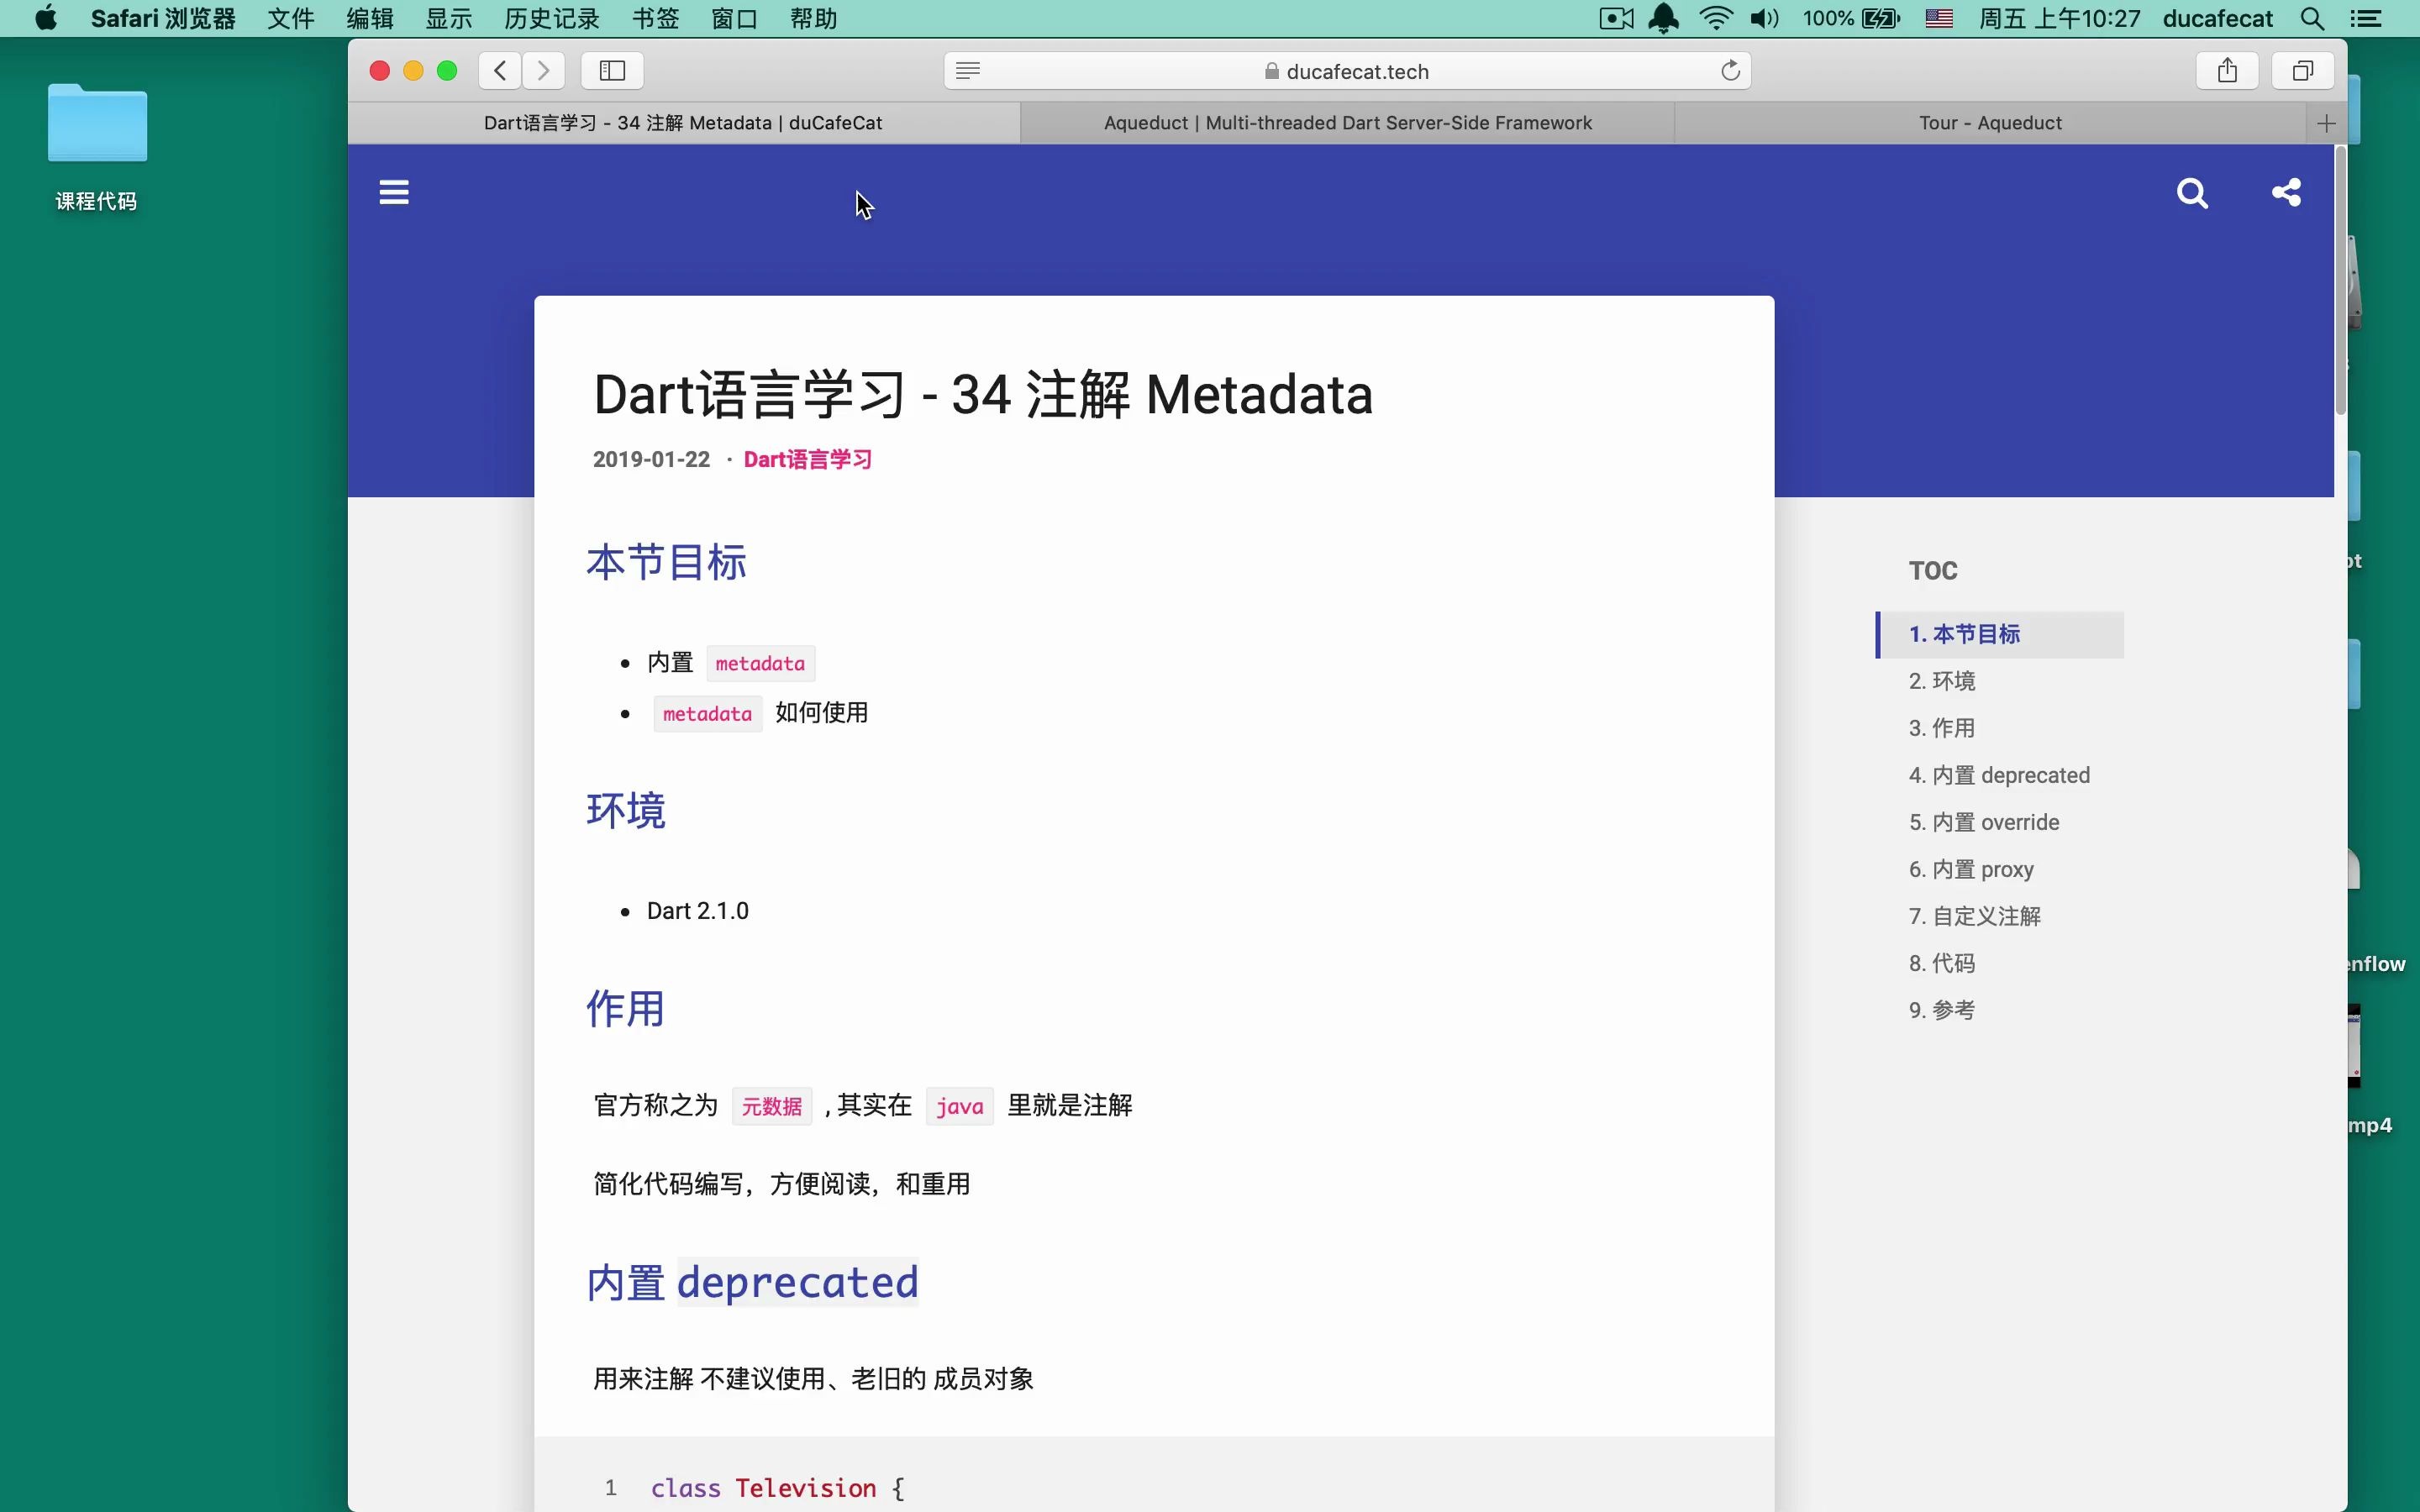This screenshot has height=1512, width=2420.
Task: Open the 帮助 menu
Action: pyautogui.click(x=814, y=18)
